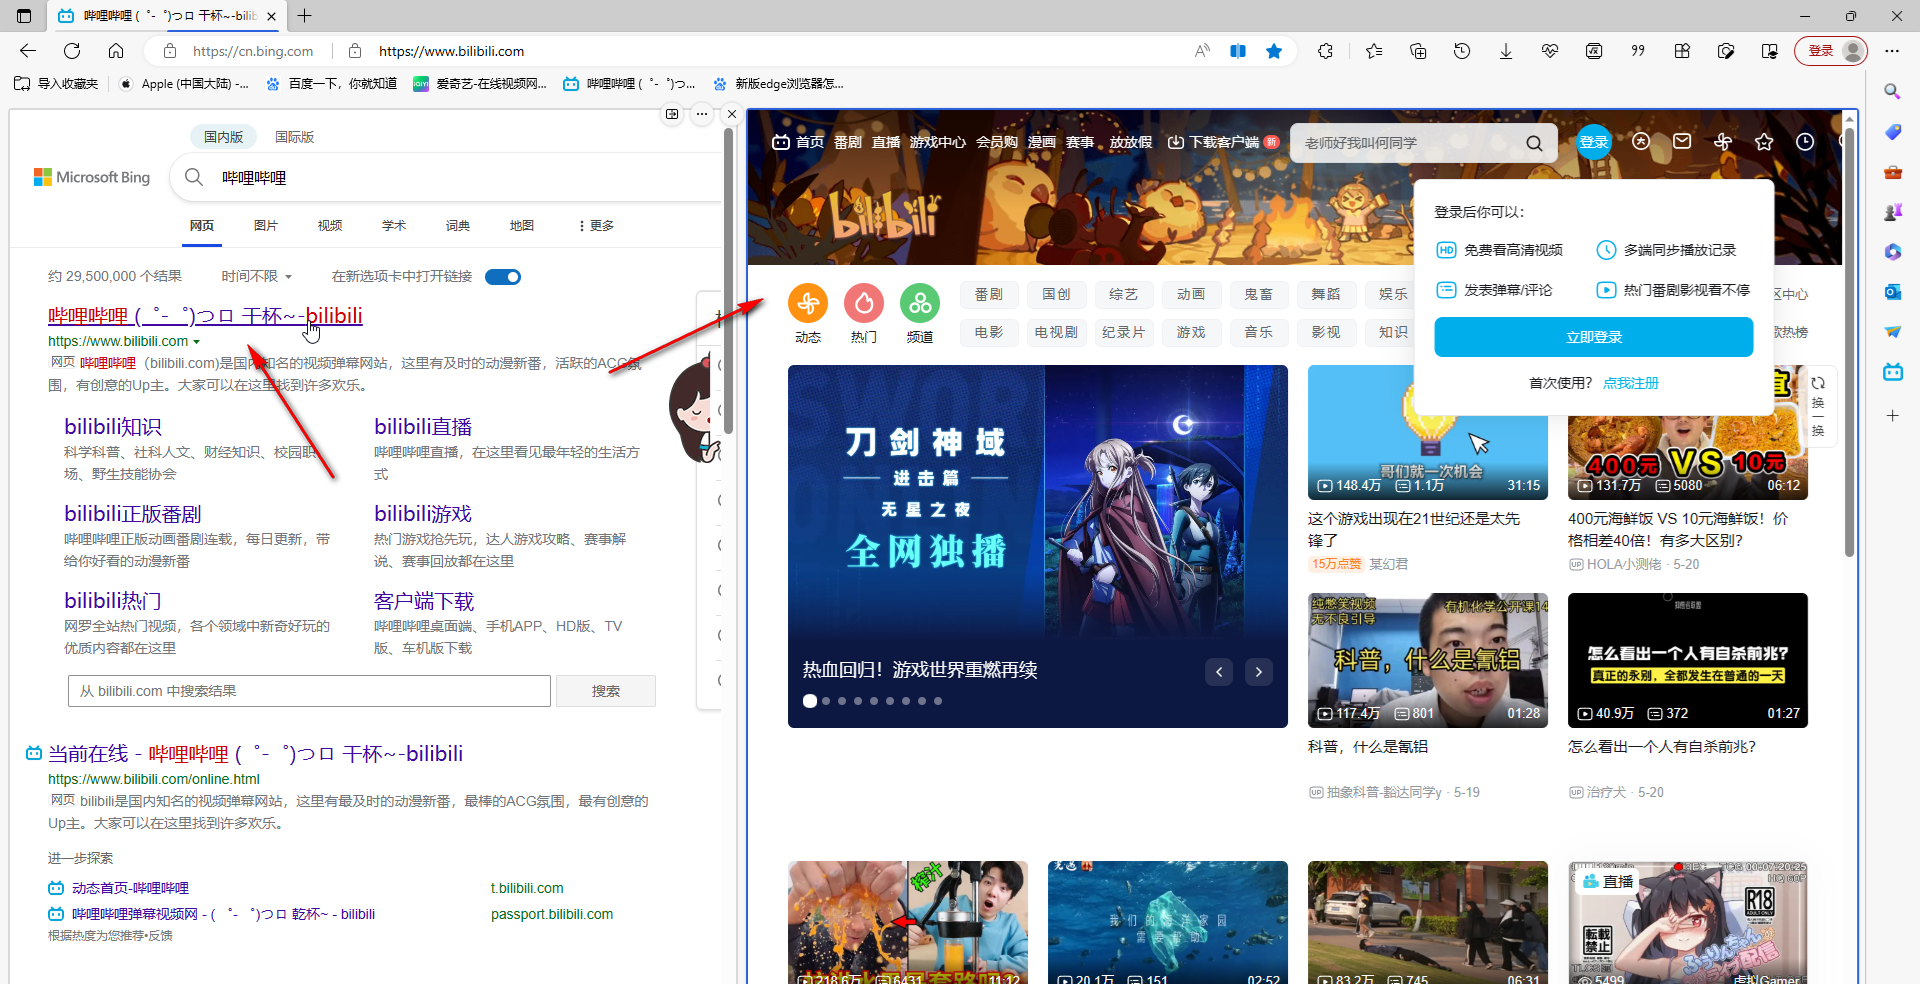Click the Read aloud icon

coord(1202,51)
